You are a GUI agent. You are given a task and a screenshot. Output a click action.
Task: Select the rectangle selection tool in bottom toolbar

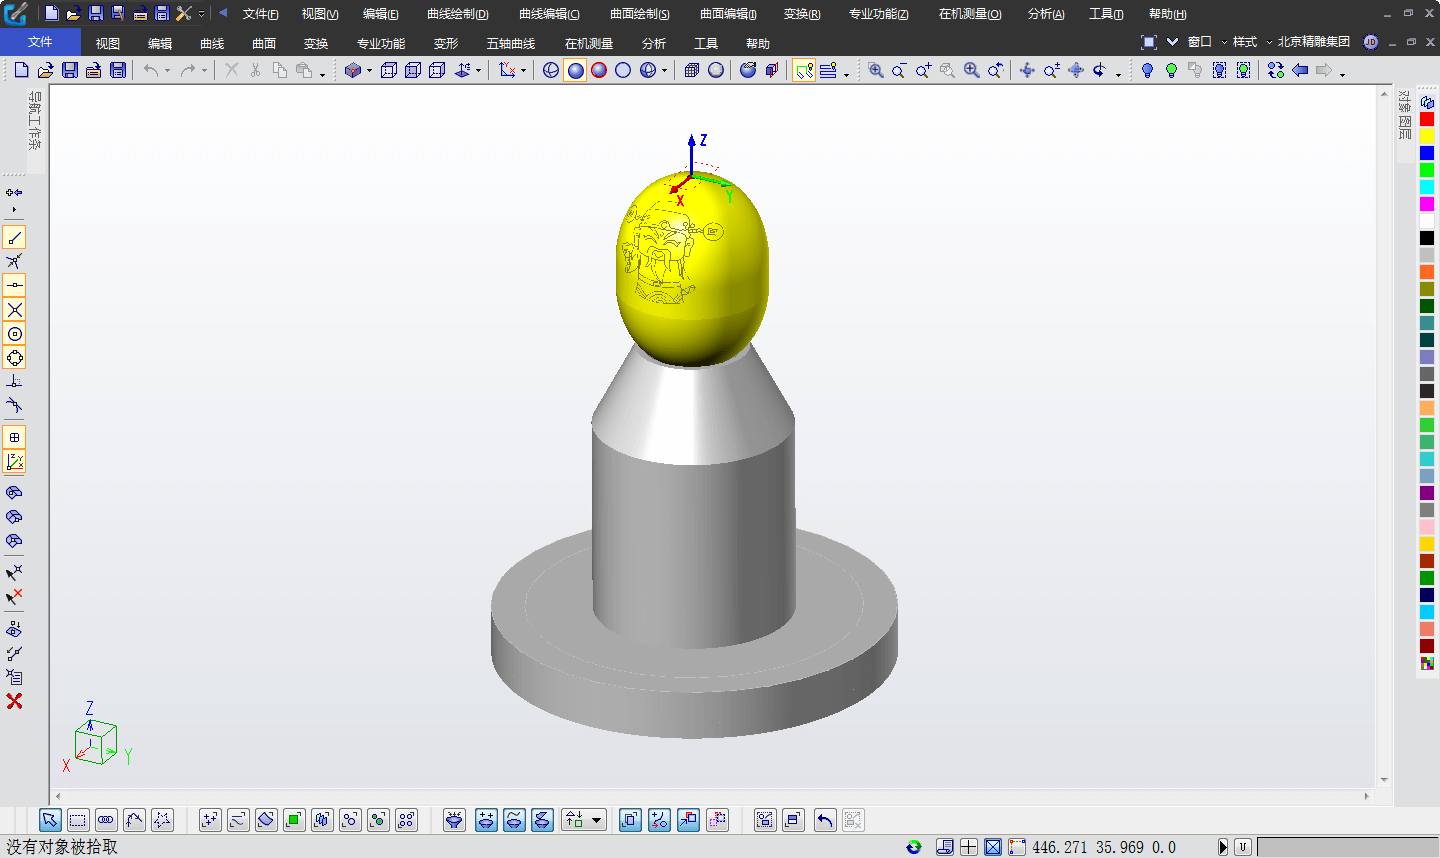(x=78, y=820)
